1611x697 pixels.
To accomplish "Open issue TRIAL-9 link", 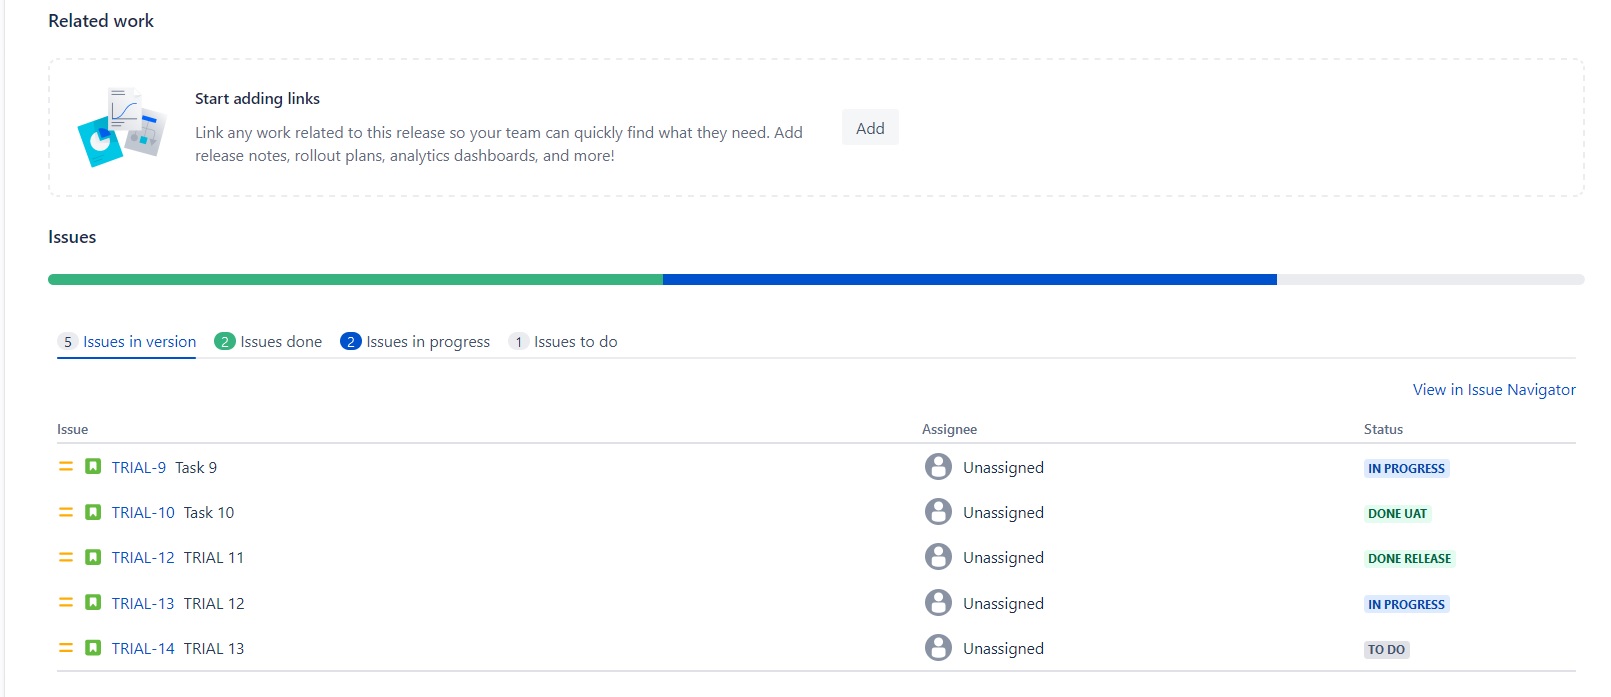I will [139, 468].
